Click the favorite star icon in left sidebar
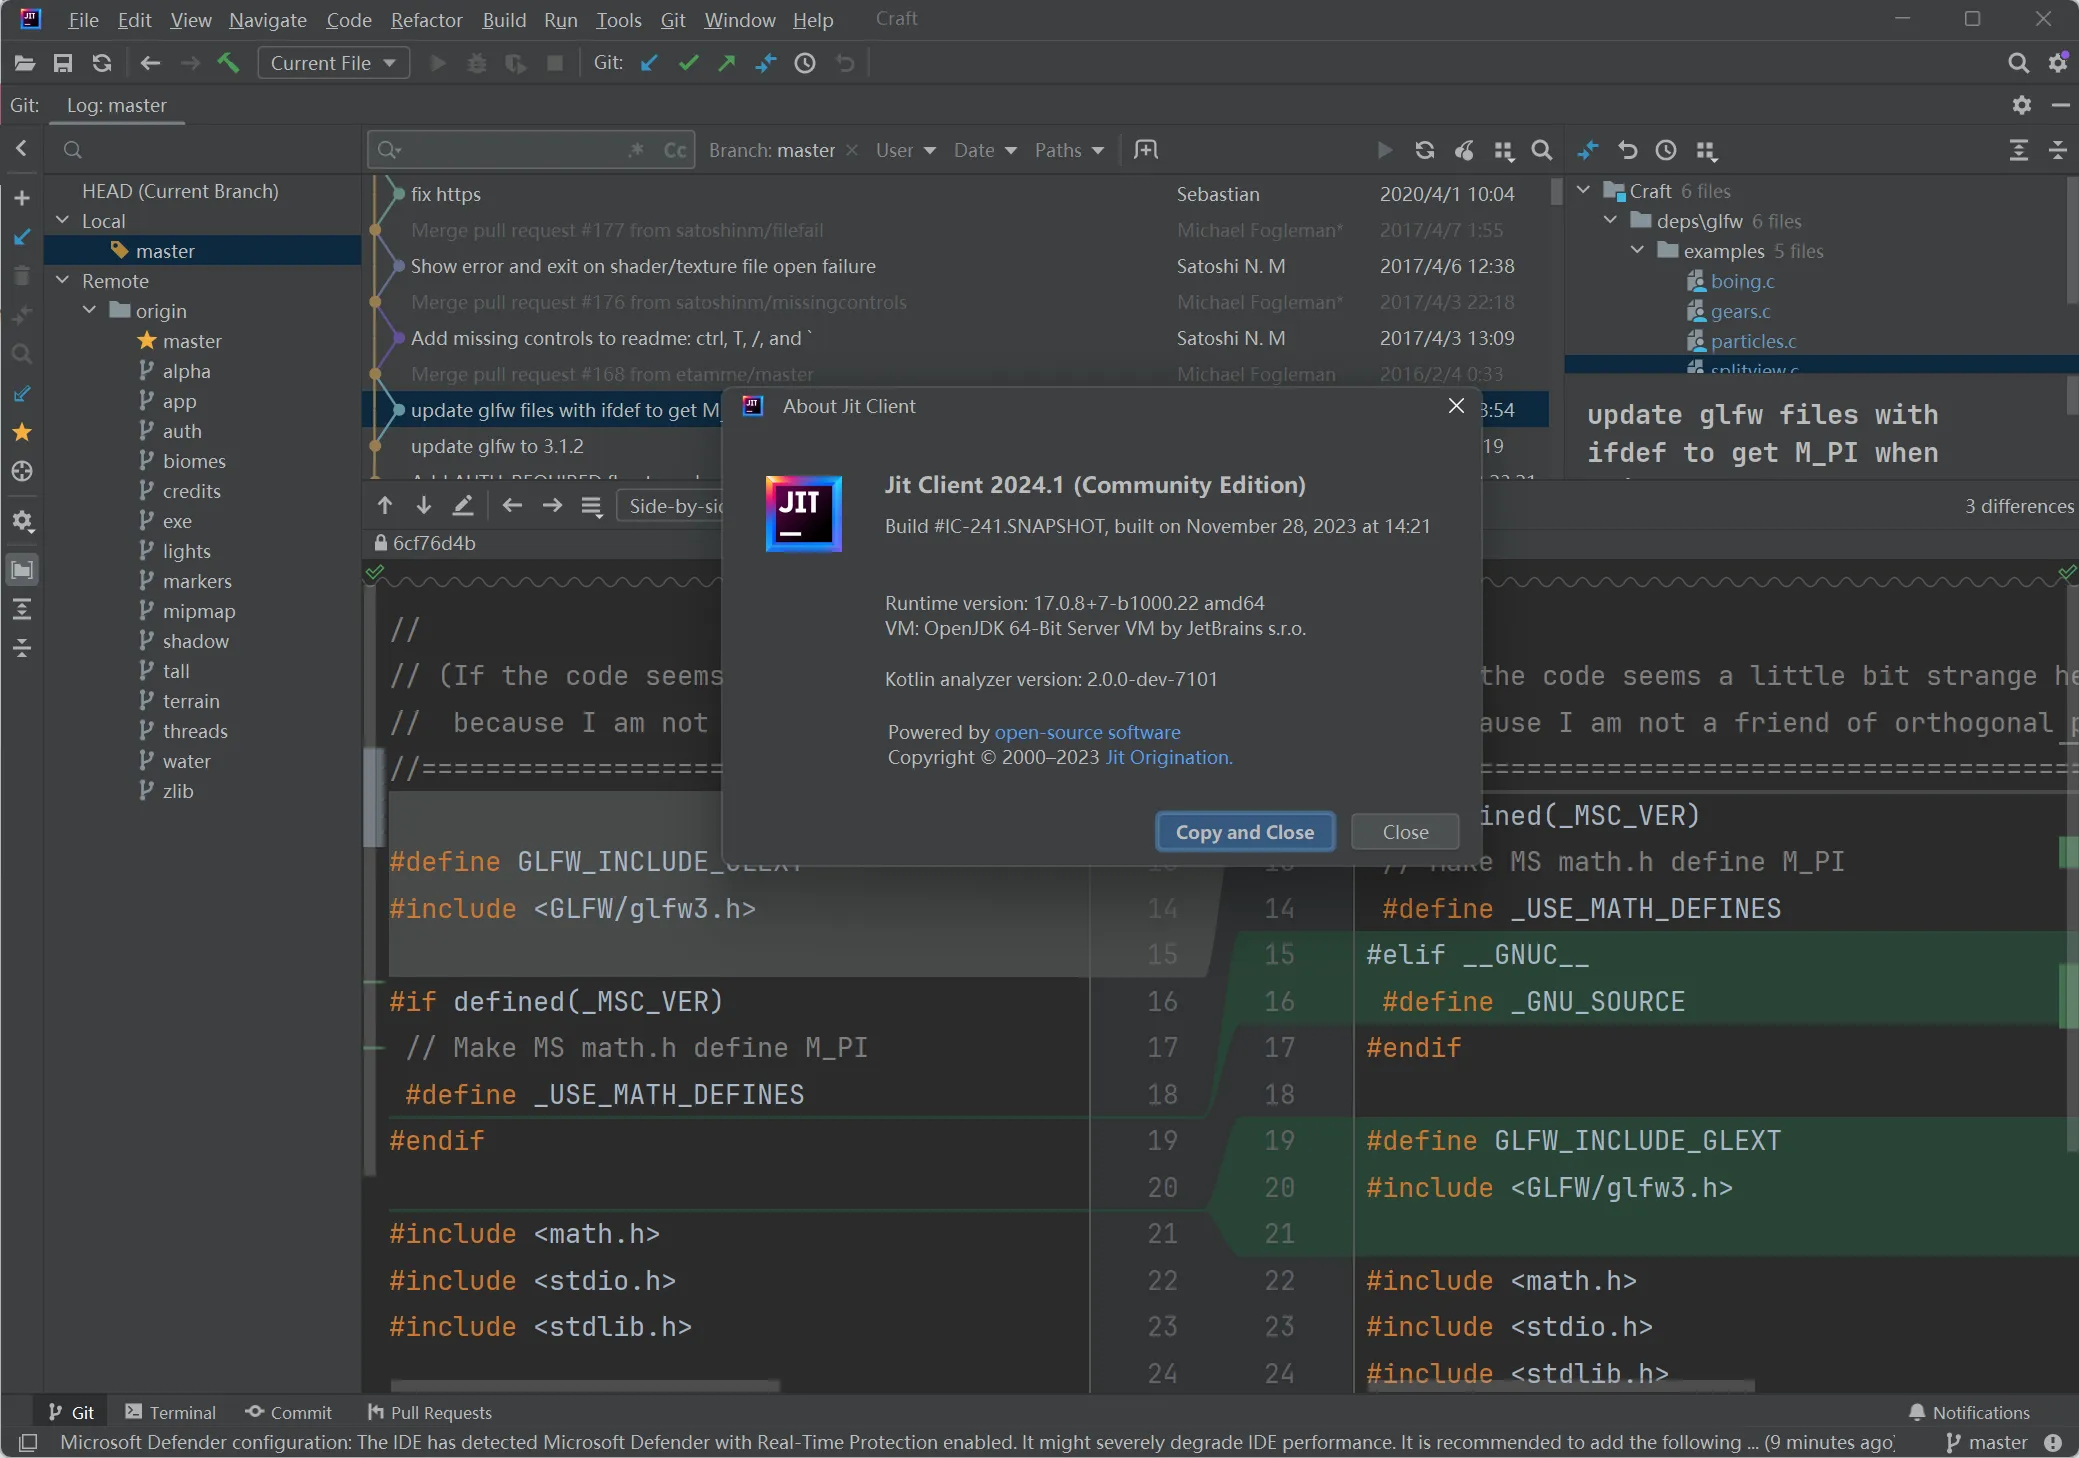Screen dimensions: 2079x1458 click(22, 432)
